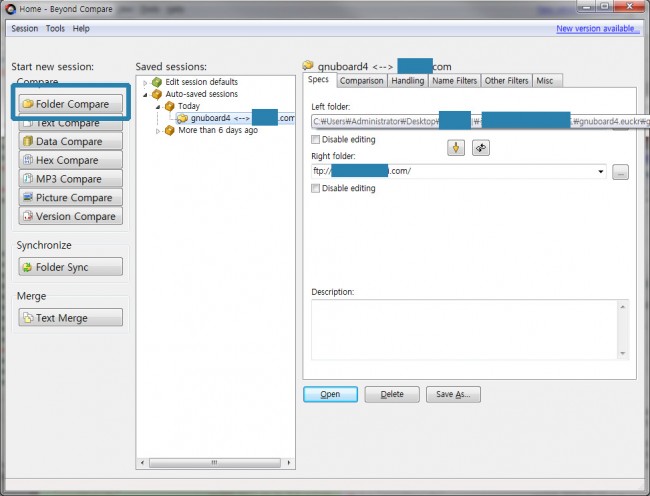Screen dimensions: 650x496
Task: Switch to the Name Filters tab
Action: [x=453, y=81]
